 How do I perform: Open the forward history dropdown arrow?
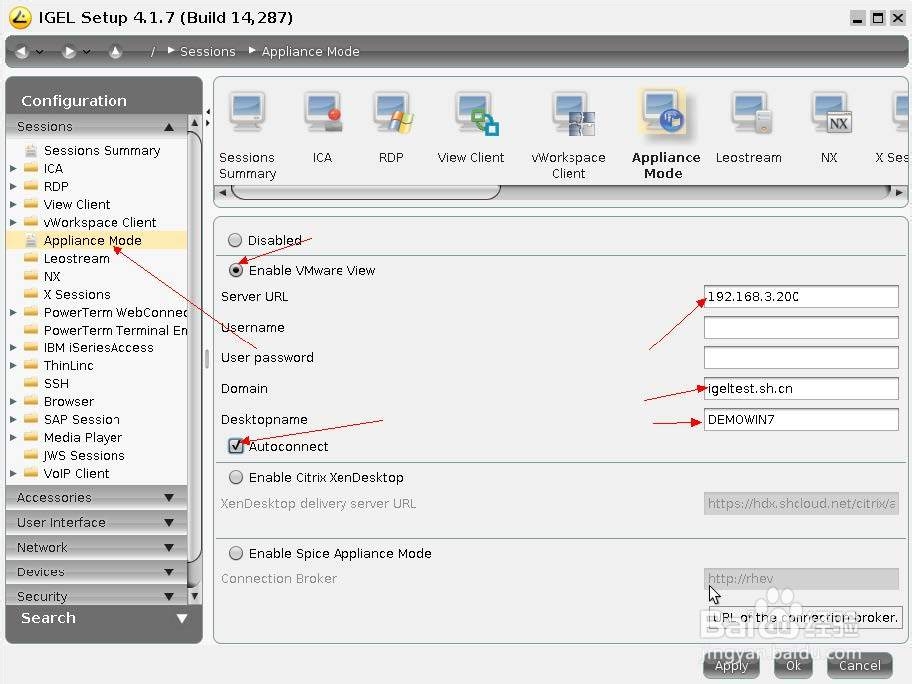(86, 52)
